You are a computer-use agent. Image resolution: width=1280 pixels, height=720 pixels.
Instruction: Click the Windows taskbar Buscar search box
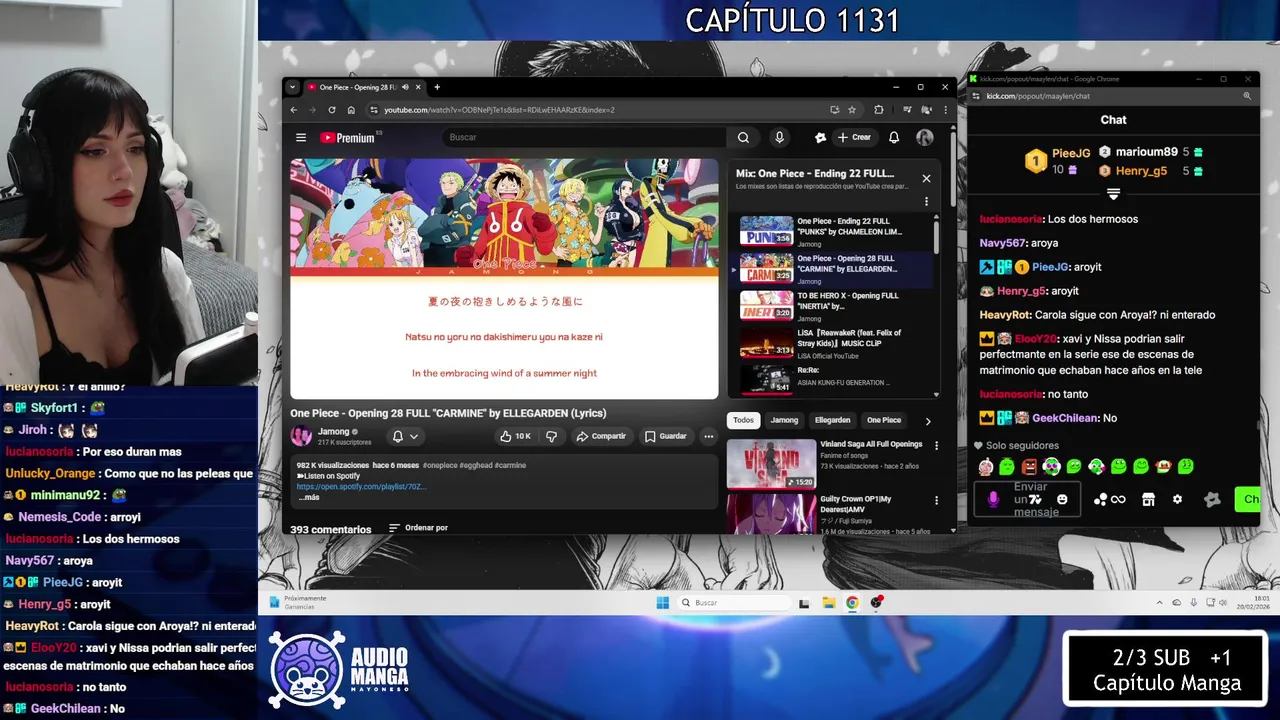coord(735,603)
